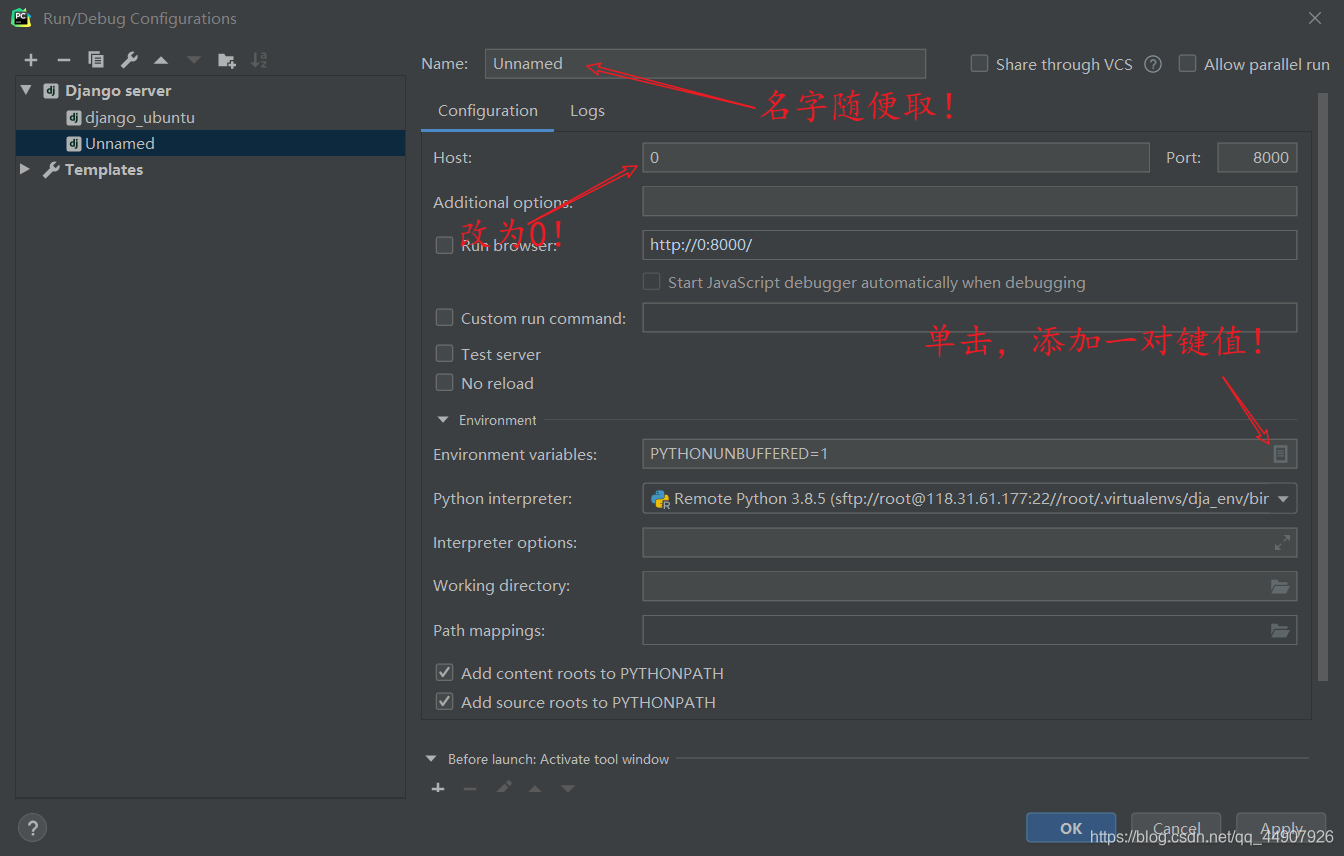
Task: Click the Host input field
Action: point(895,158)
